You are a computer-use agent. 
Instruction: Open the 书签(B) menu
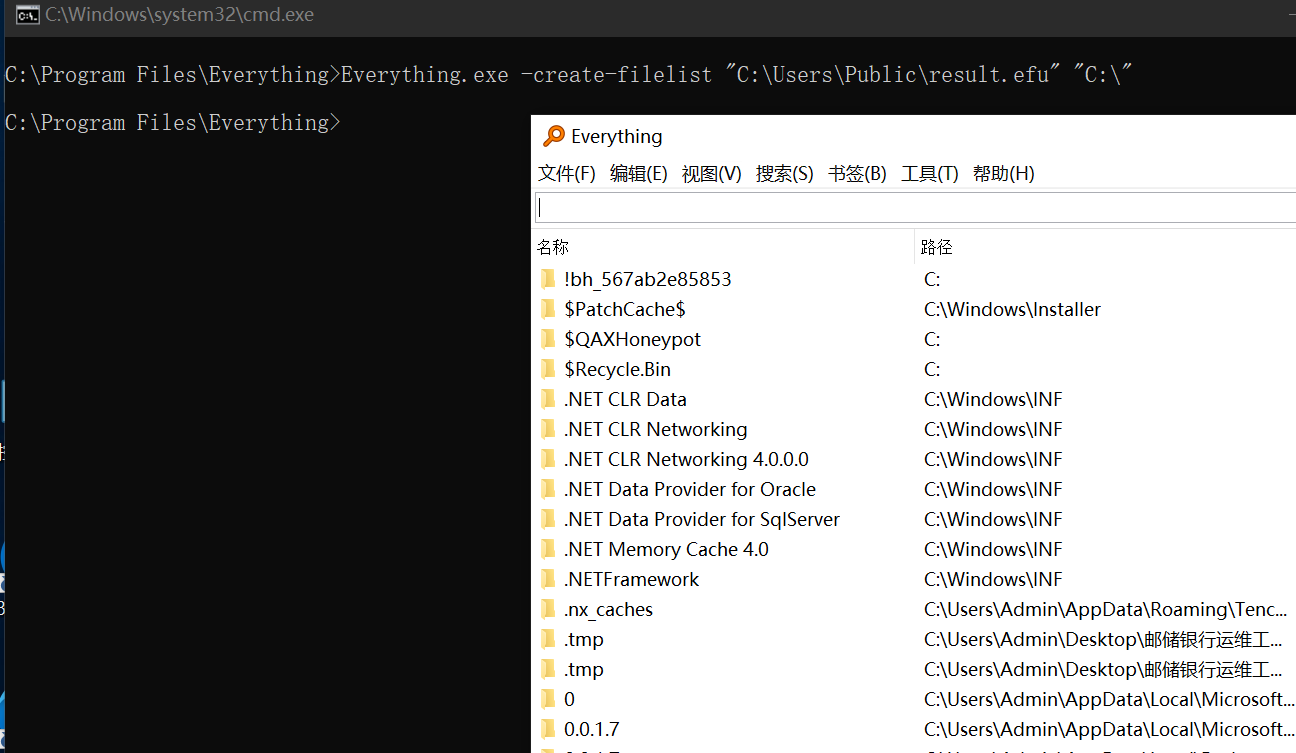click(x=857, y=174)
